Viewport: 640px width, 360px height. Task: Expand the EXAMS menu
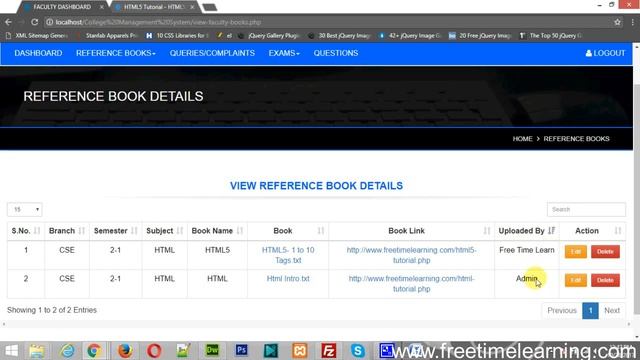click(x=284, y=53)
